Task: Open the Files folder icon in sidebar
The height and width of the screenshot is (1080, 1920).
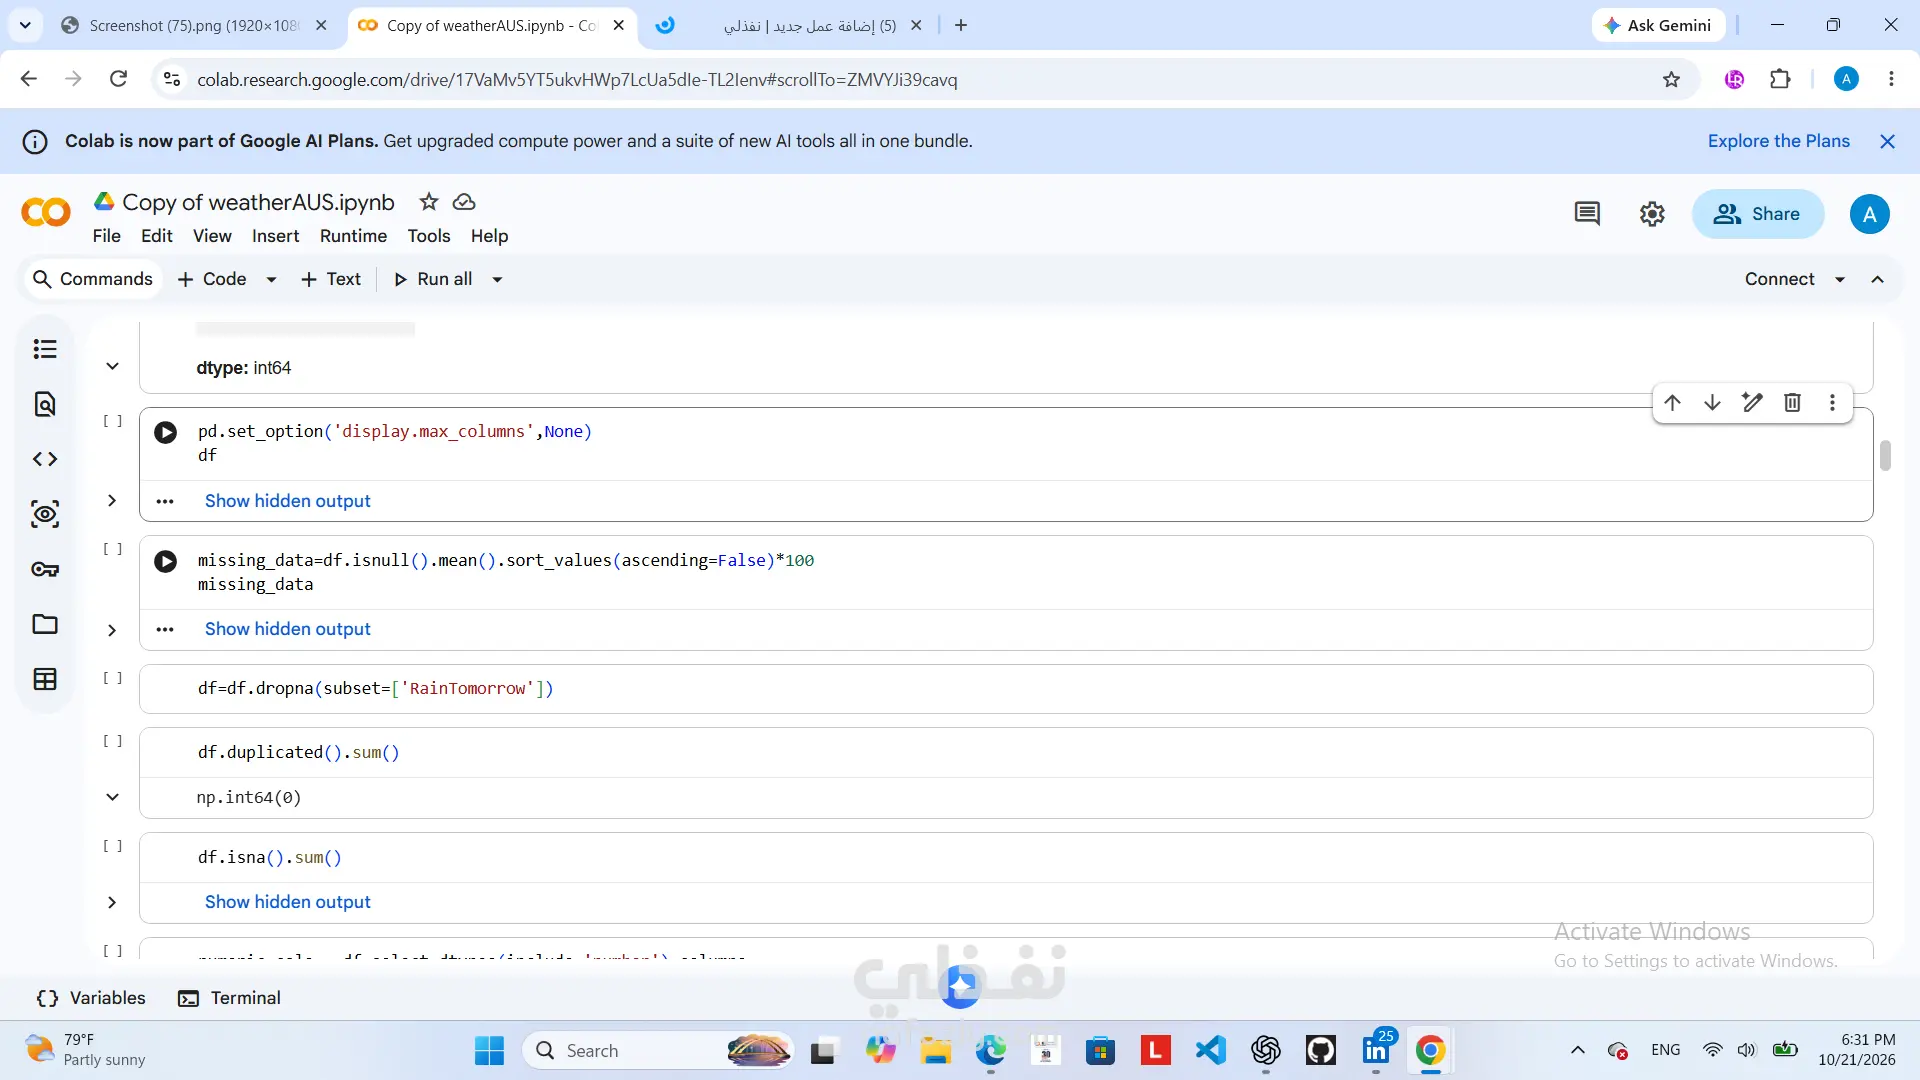Action: (45, 624)
